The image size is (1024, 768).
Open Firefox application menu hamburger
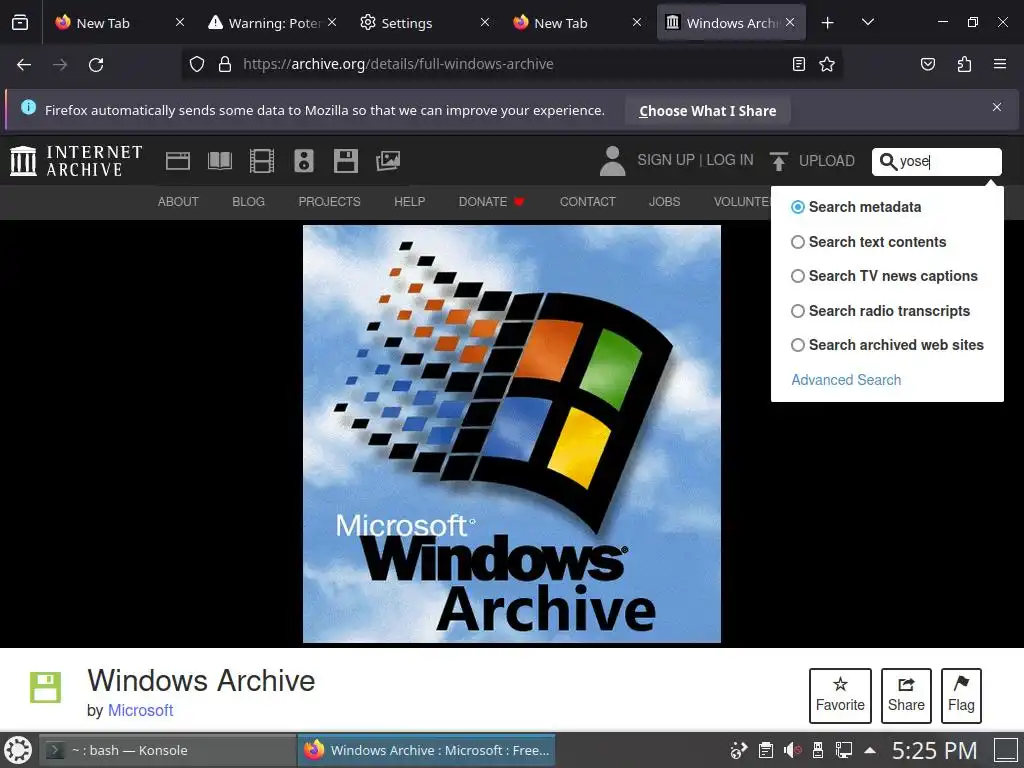coord(999,64)
